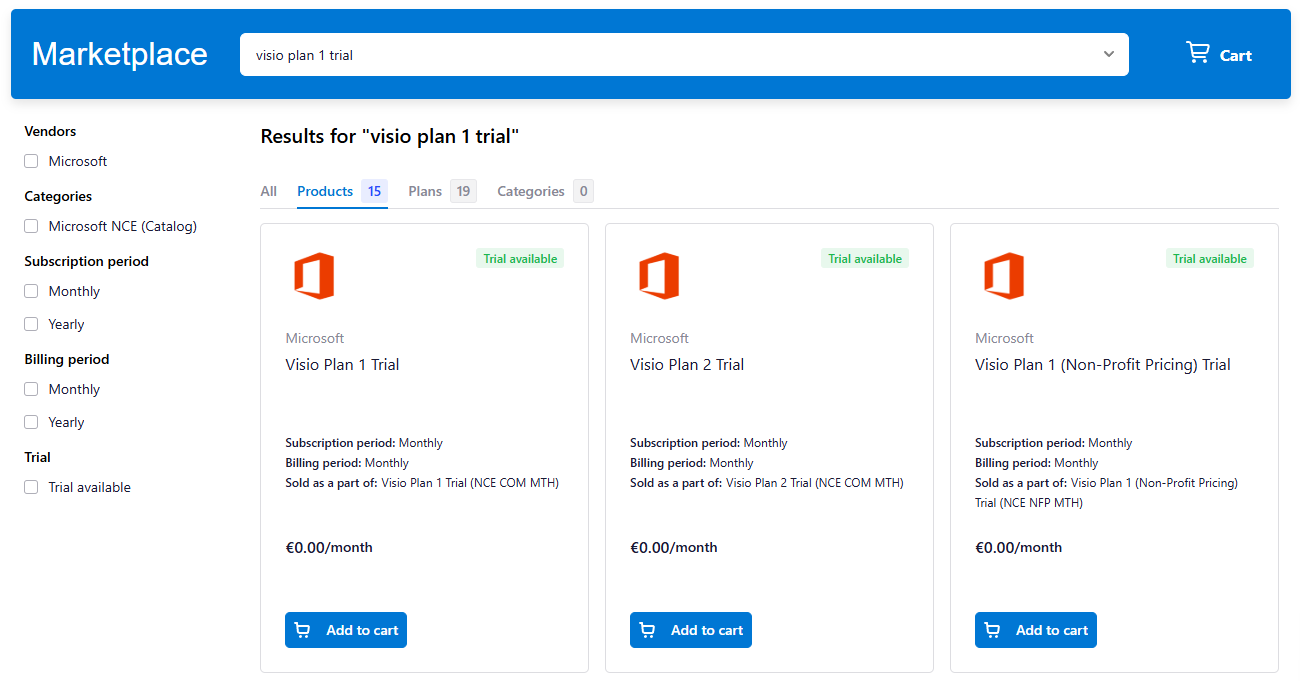The height and width of the screenshot is (681, 1300).
Task: Click the Plans count badge 19
Action: (463, 191)
